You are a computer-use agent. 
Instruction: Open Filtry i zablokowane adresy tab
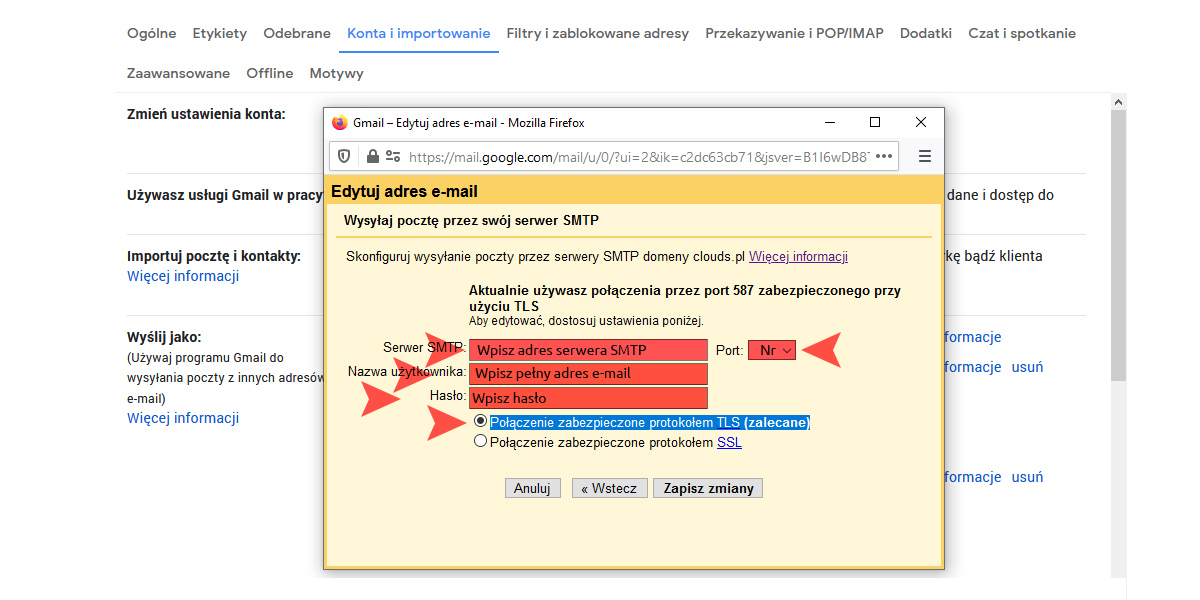(598, 33)
